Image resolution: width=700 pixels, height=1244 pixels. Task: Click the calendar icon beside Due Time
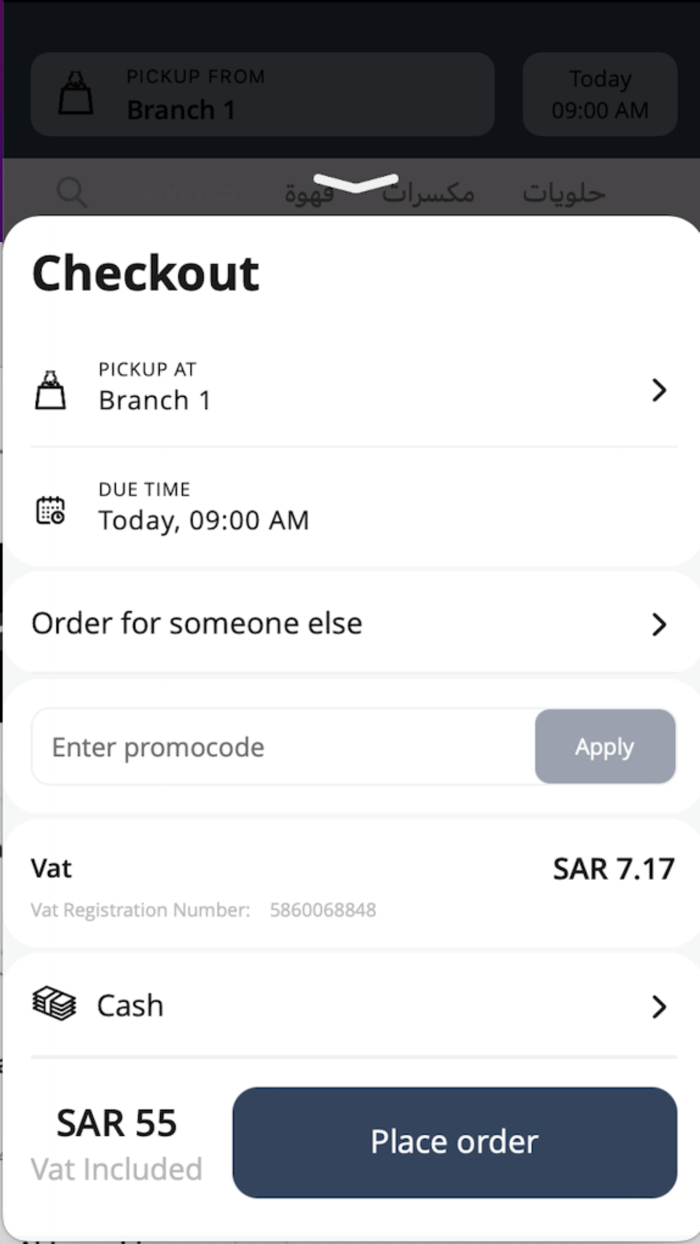click(51, 510)
